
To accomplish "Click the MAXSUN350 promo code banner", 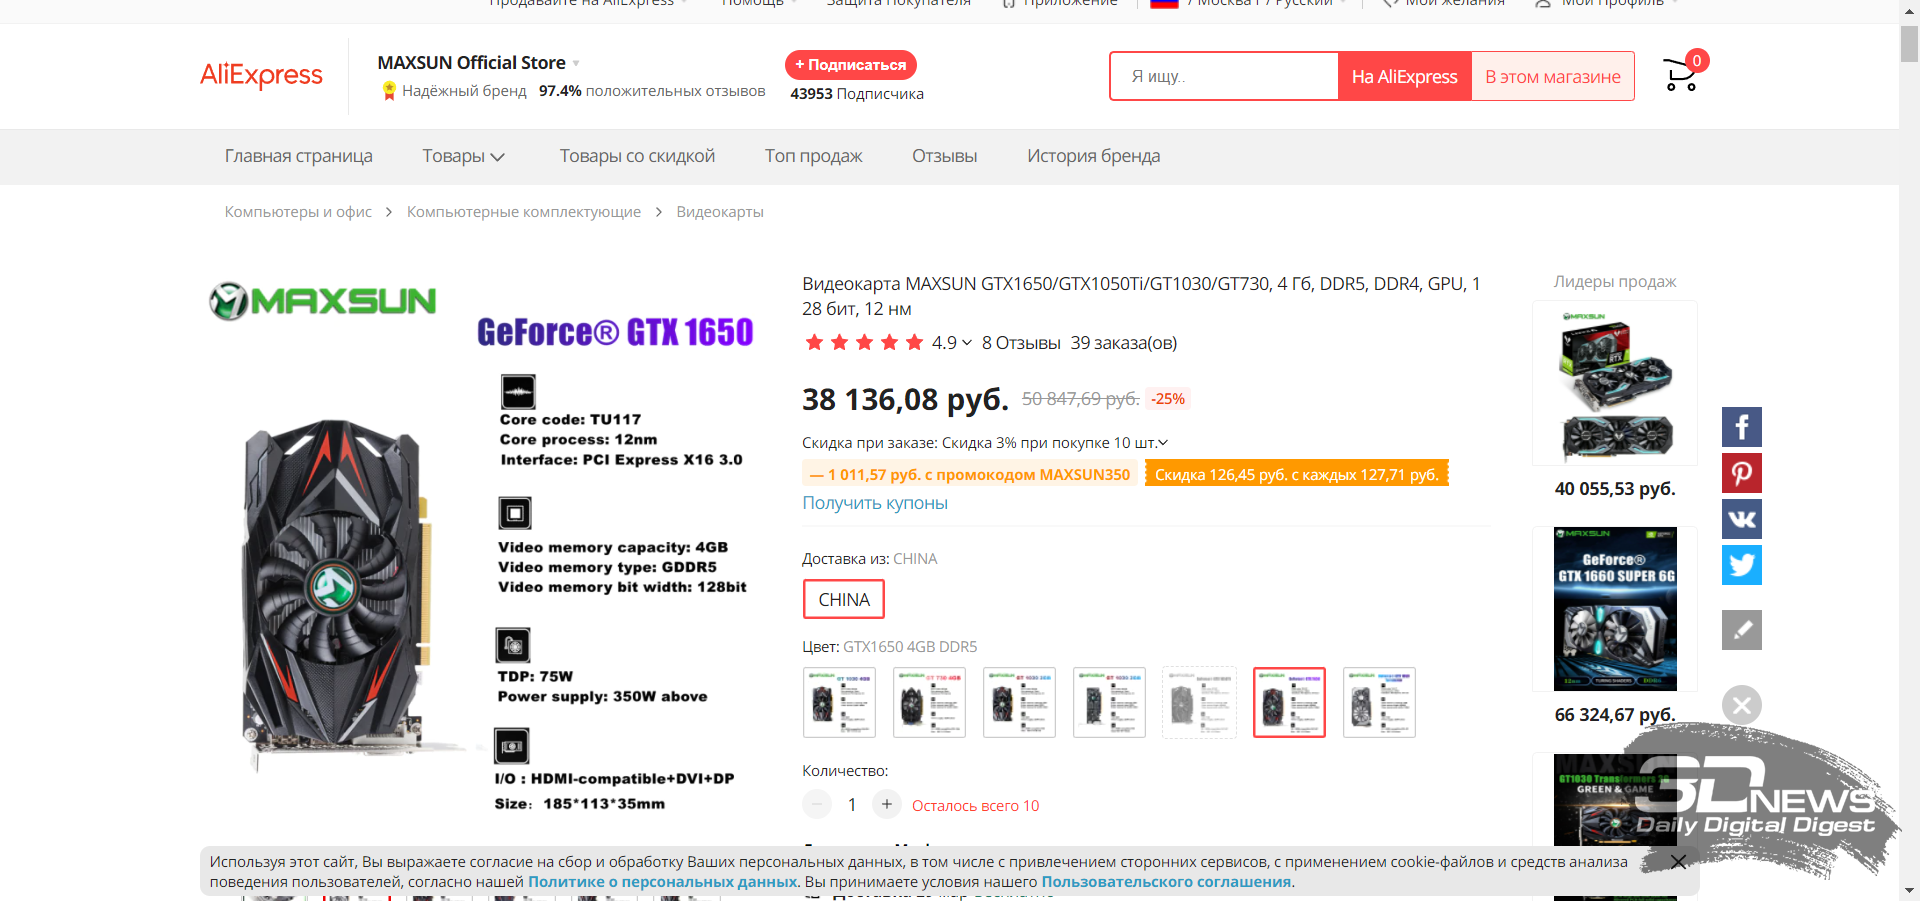I will coord(969,474).
